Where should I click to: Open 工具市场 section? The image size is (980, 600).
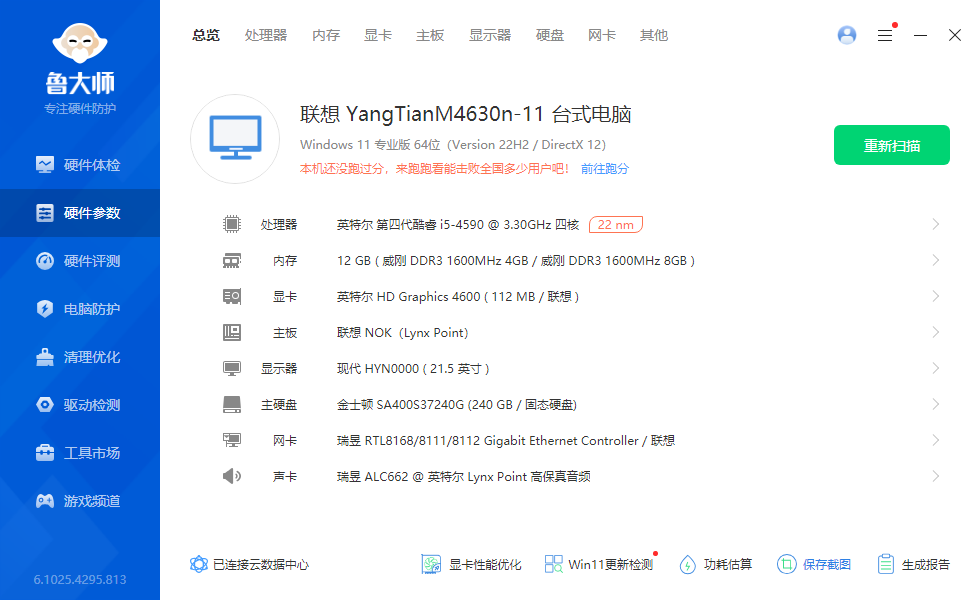pyautogui.click(x=80, y=453)
